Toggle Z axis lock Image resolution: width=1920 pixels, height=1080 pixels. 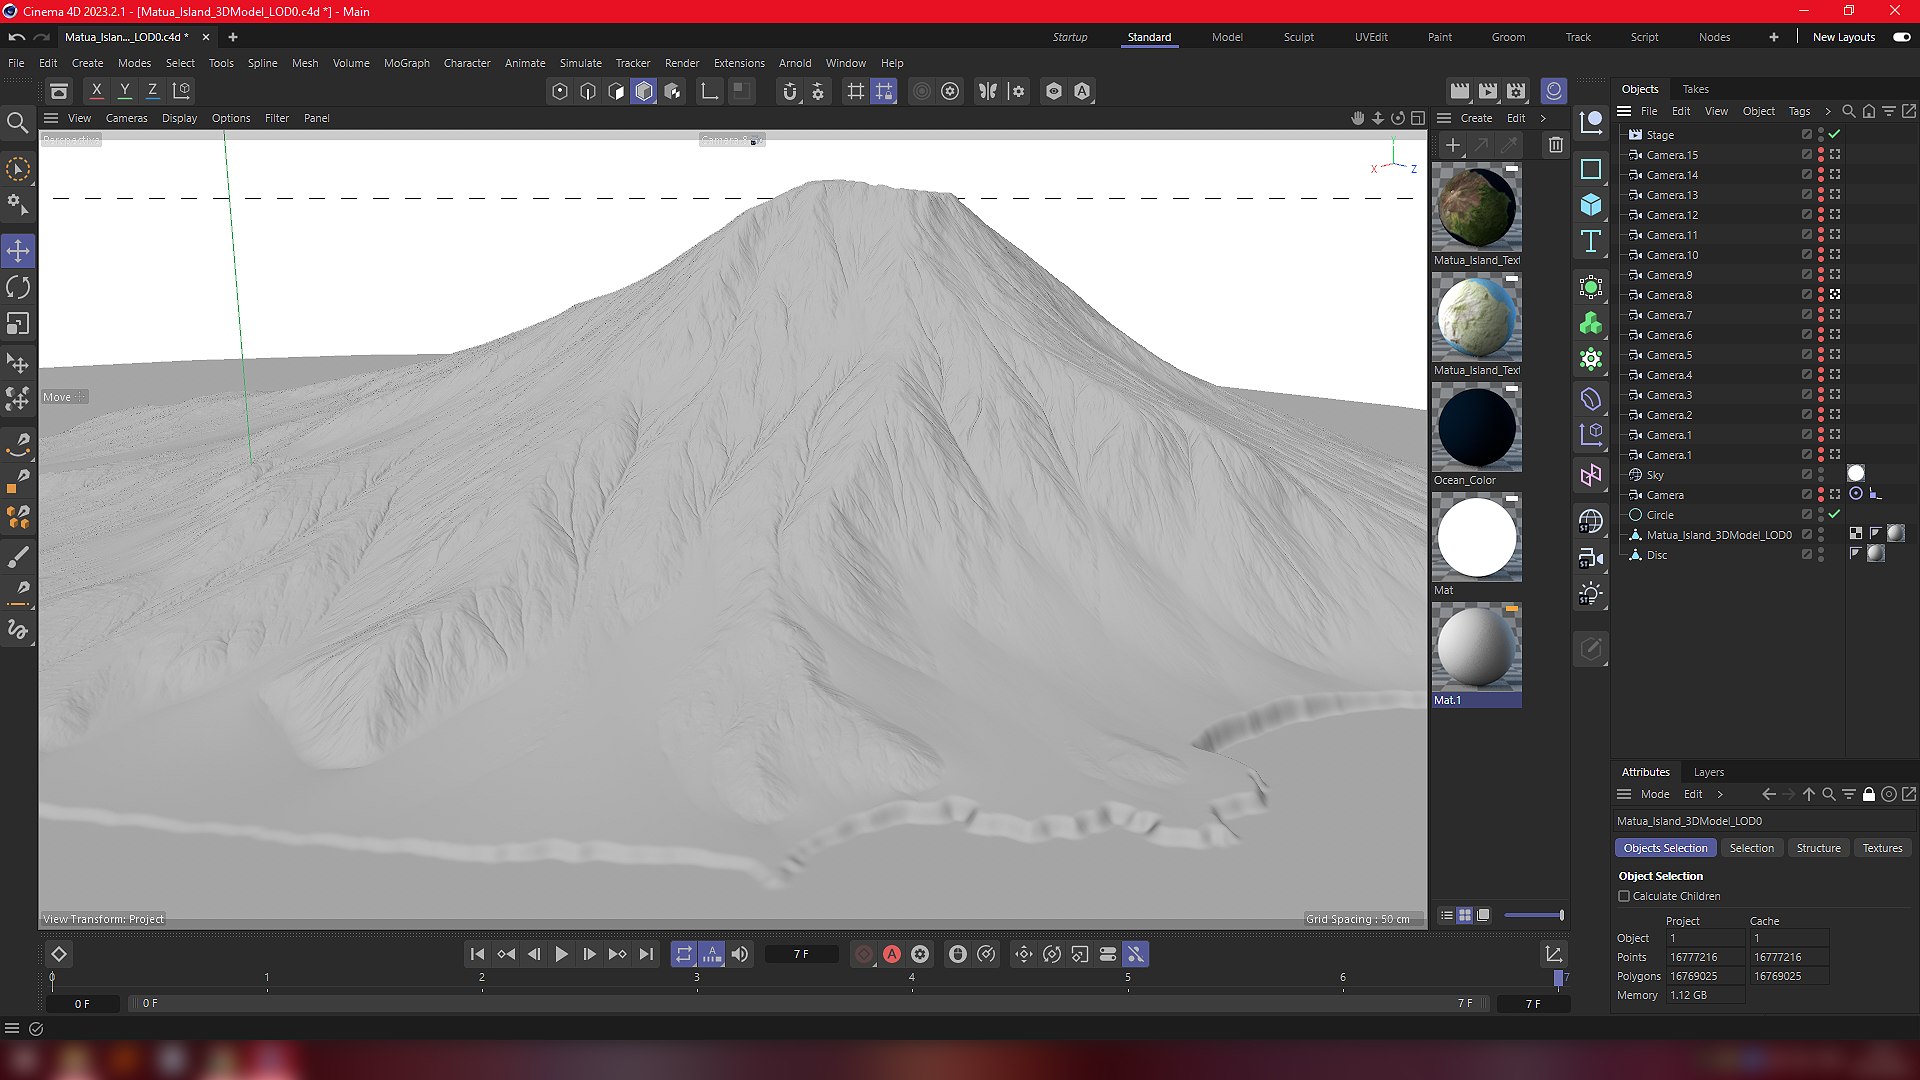point(152,91)
